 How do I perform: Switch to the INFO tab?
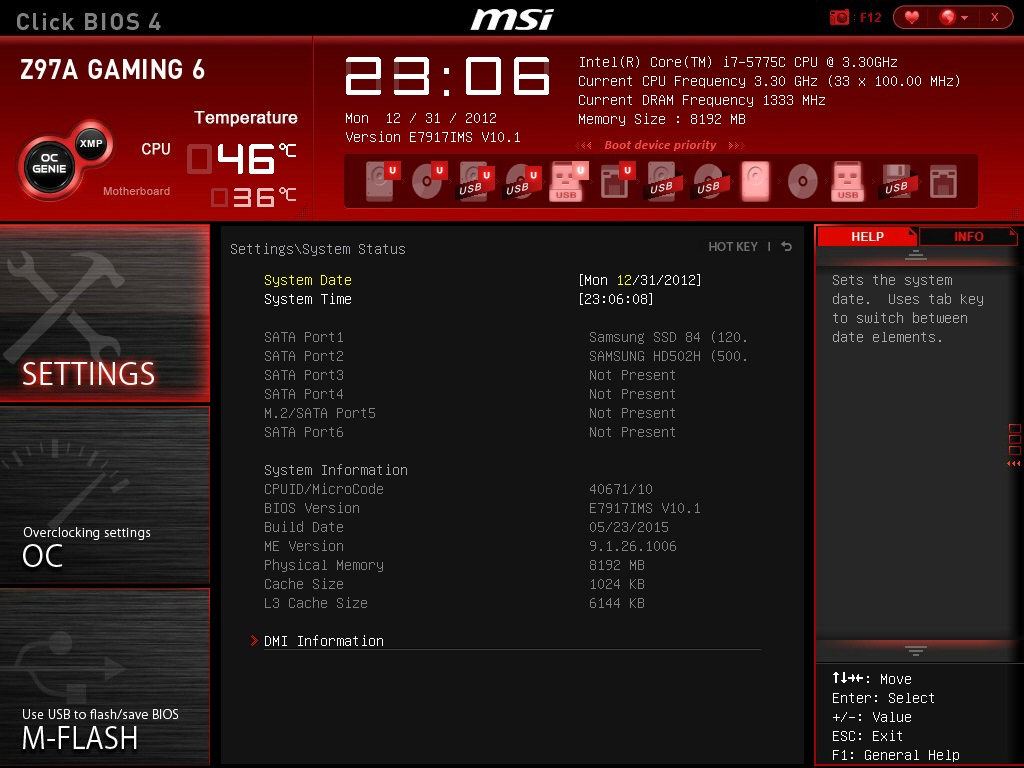click(968, 237)
